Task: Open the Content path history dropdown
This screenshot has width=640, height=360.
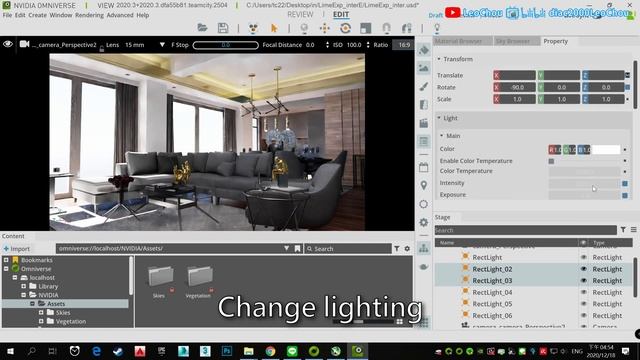Action: (x=287, y=248)
